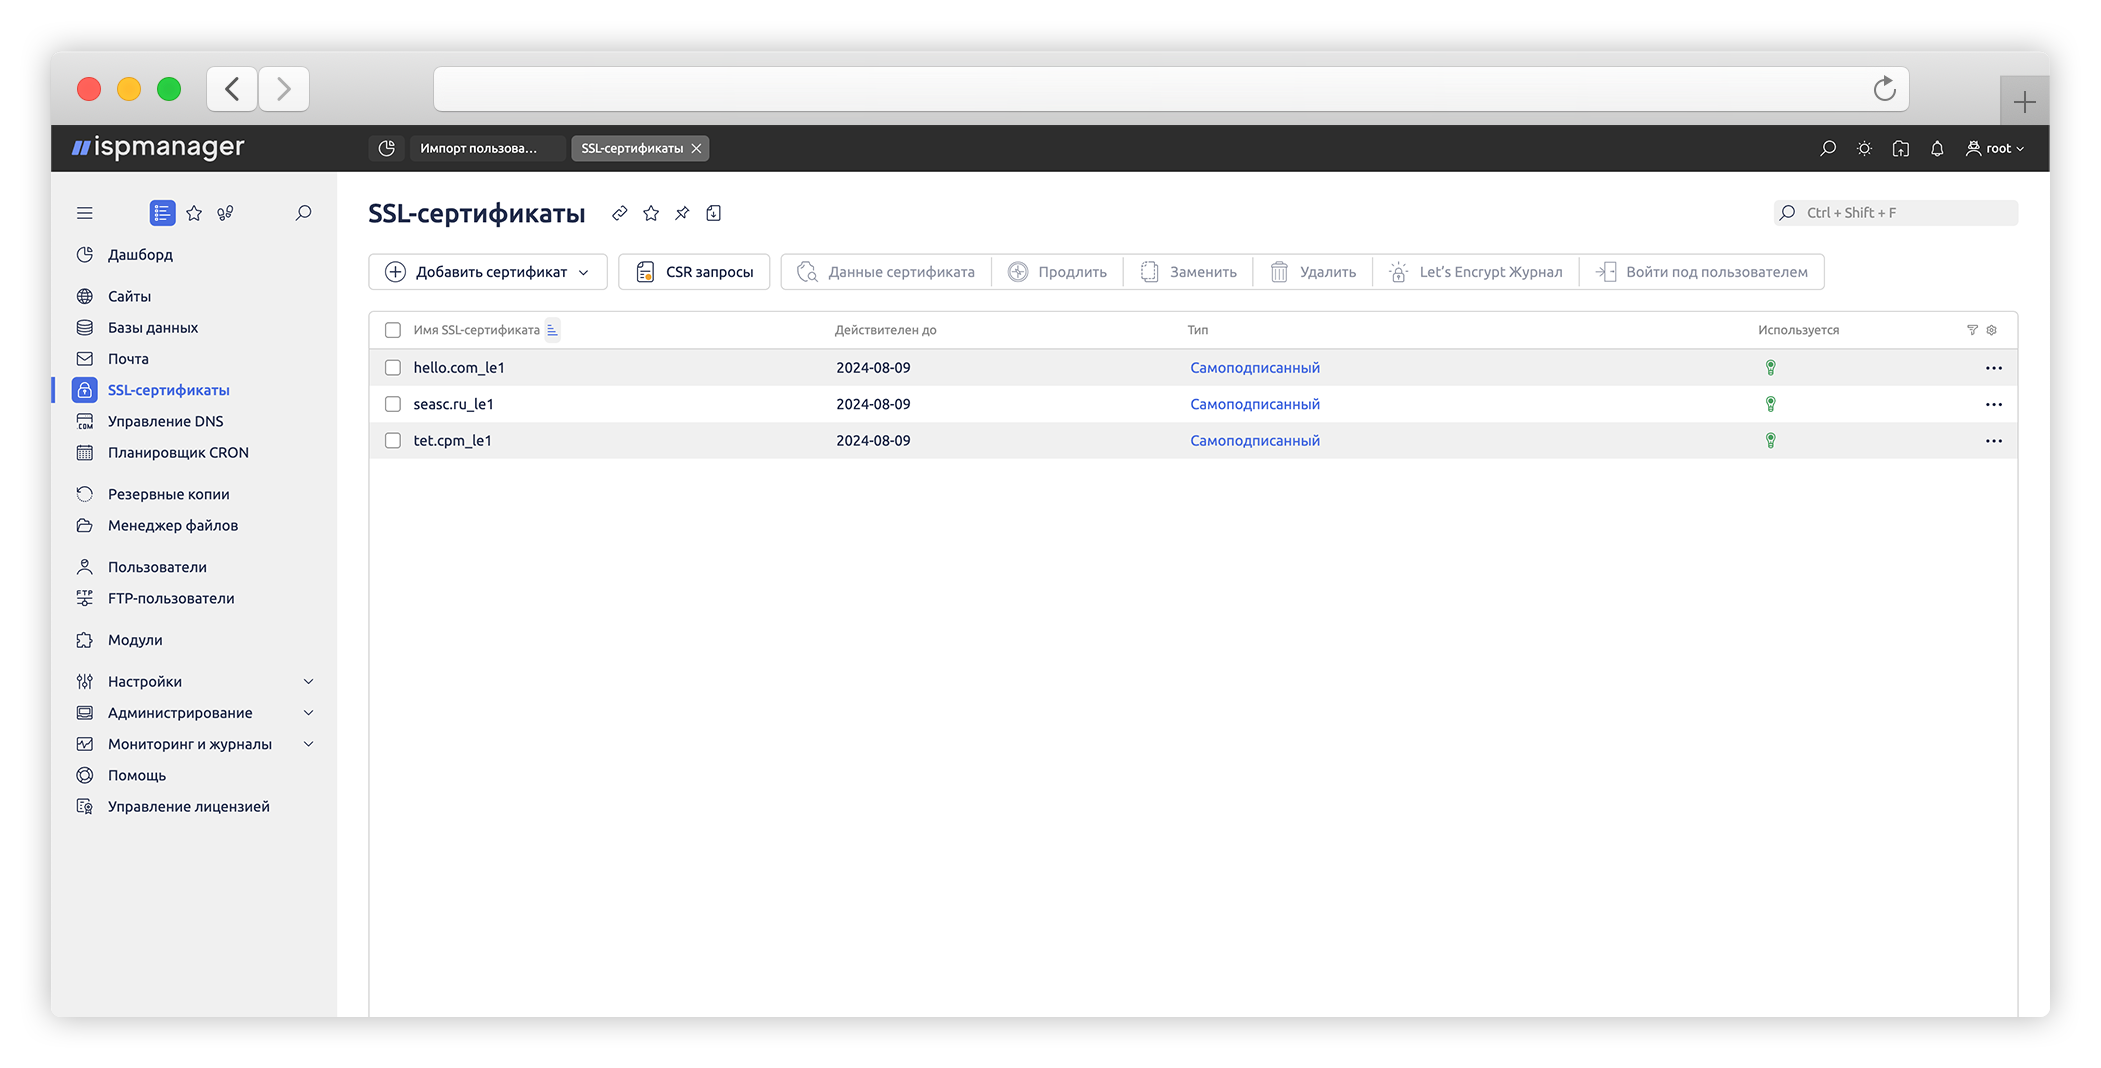Open Модули section
2101x1068 pixels.
point(135,640)
